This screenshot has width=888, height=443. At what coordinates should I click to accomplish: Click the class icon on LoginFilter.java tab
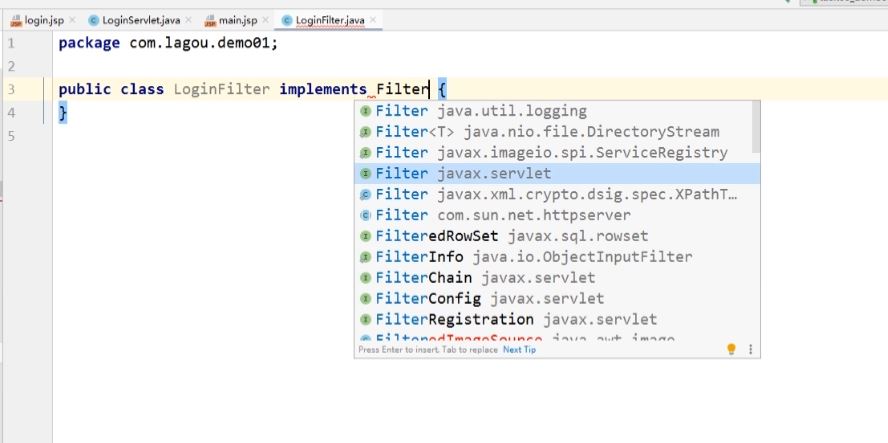click(x=287, y=21)
